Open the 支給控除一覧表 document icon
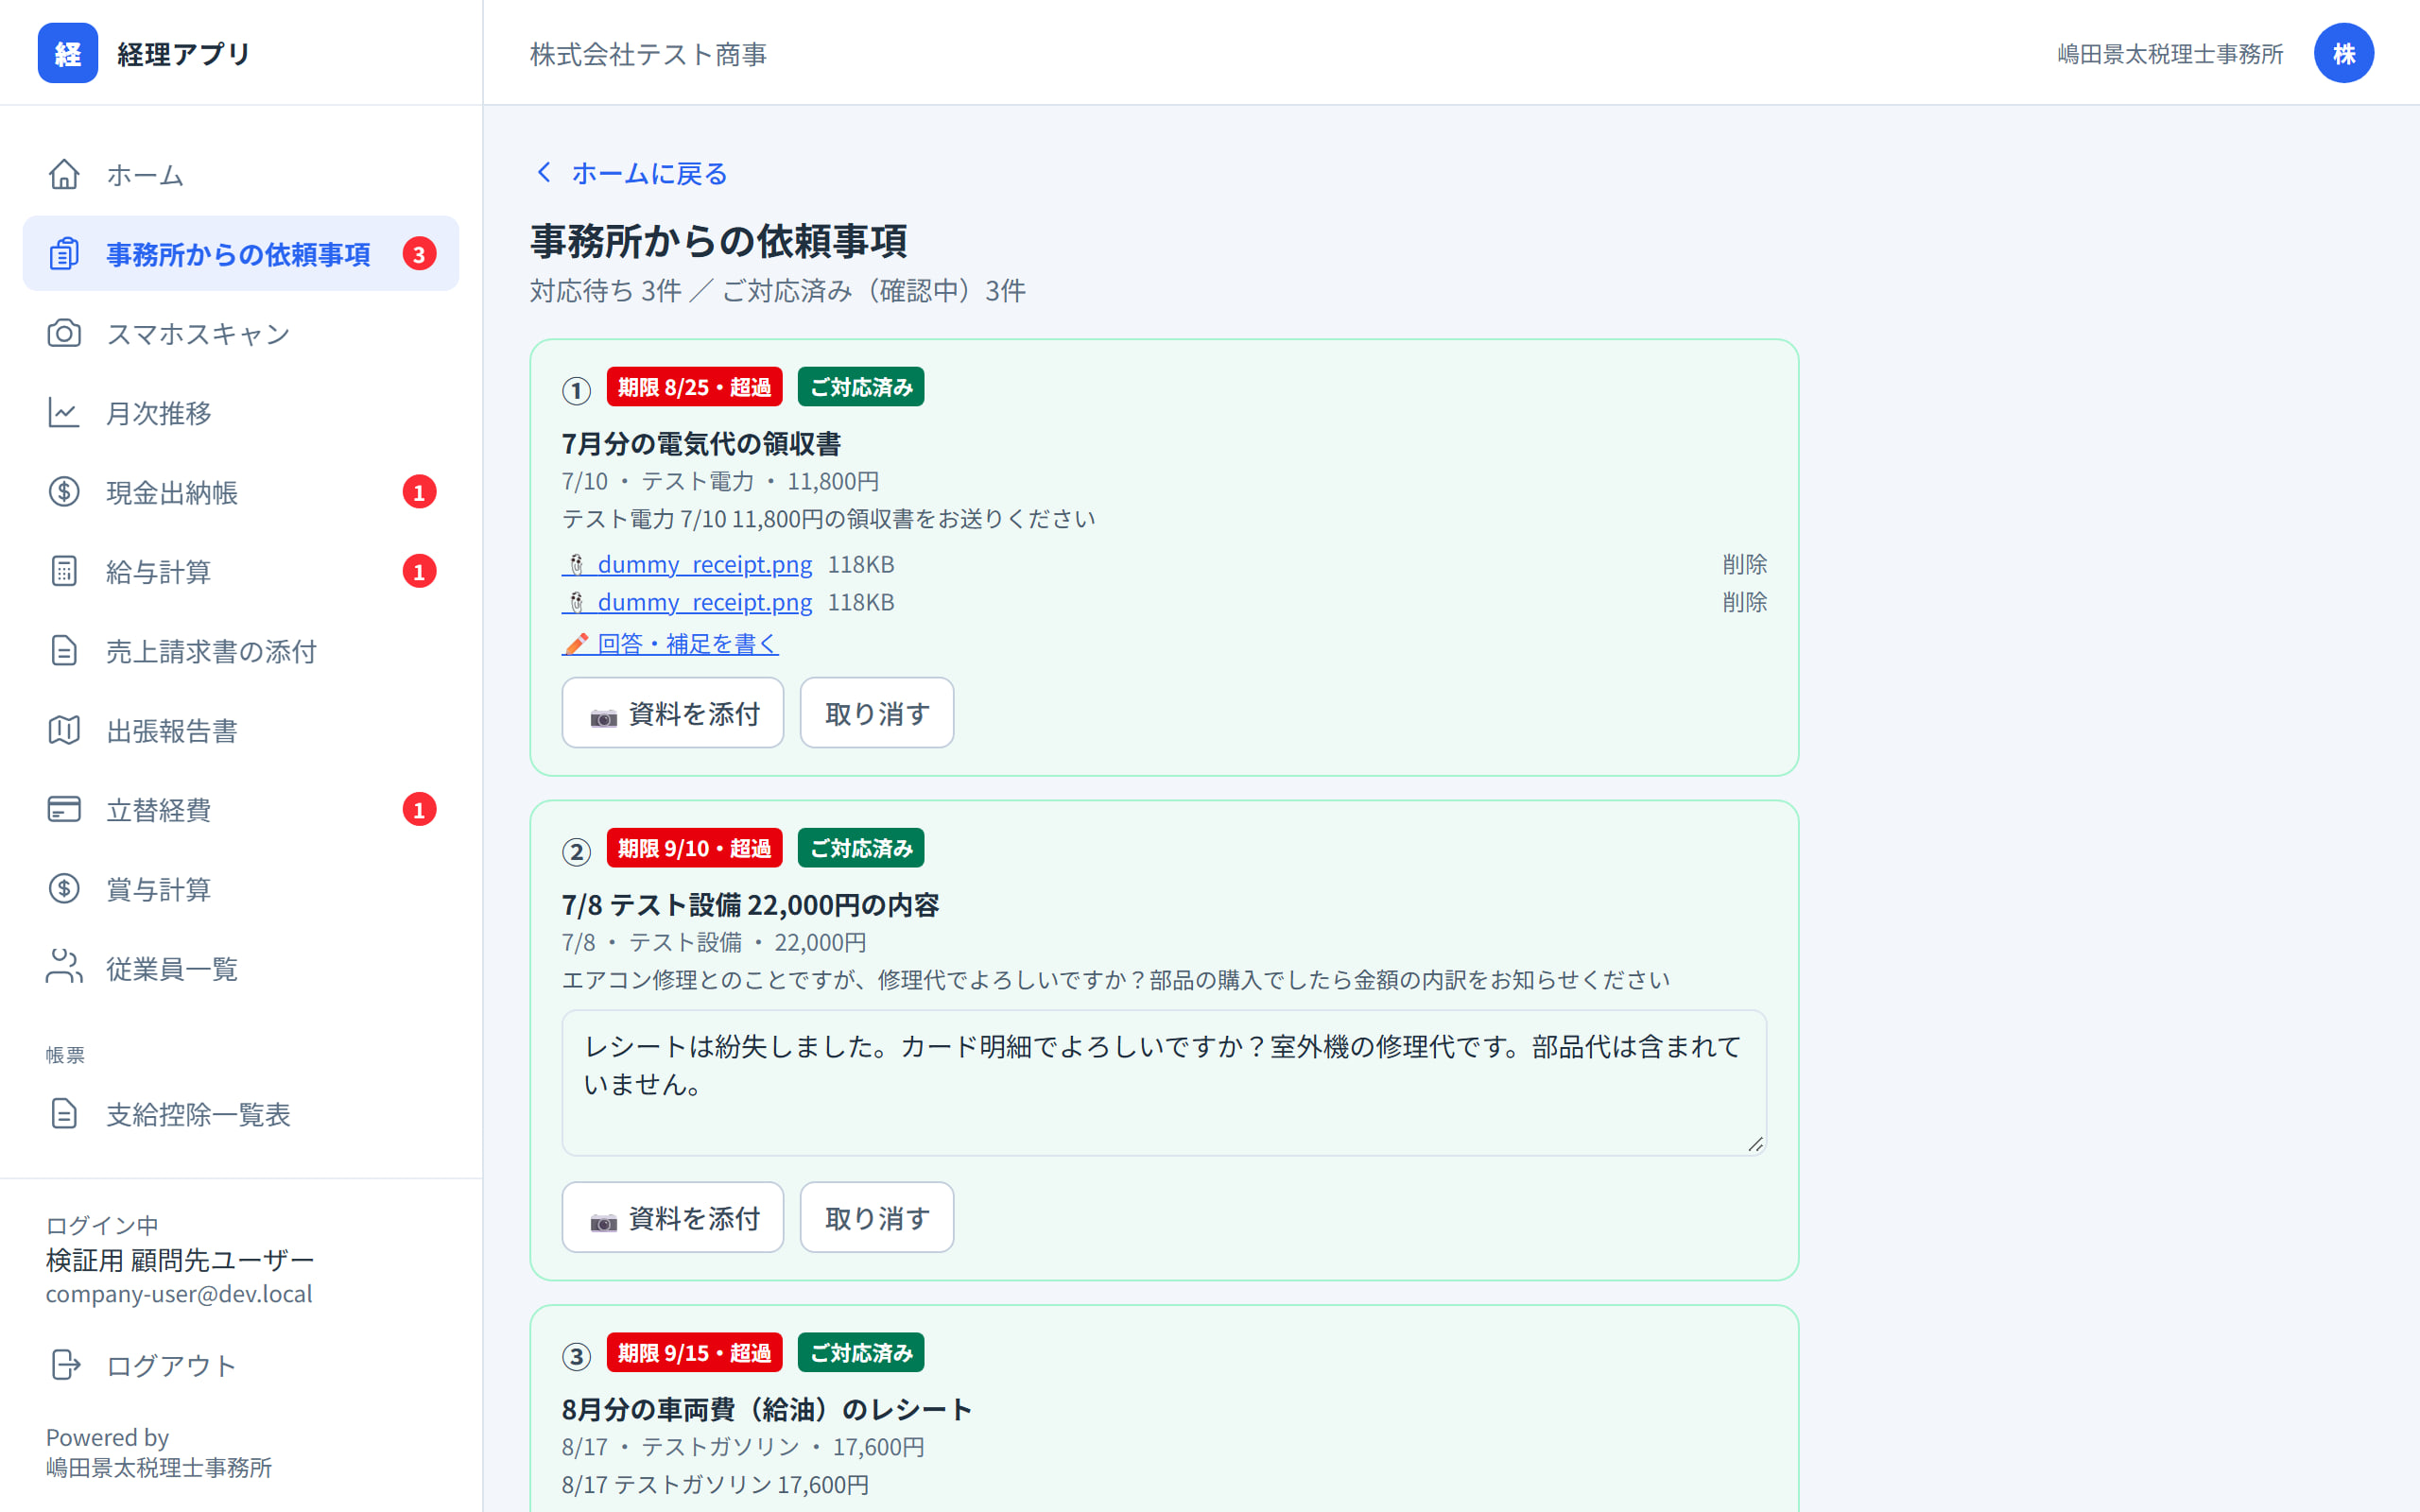2420x1512 pixels. point(64,1113)
